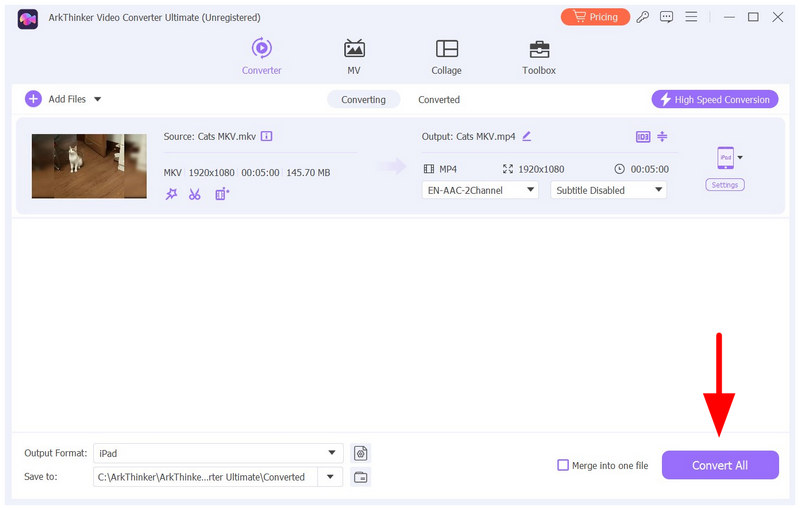Click the ArkThinker app logo
800x510 pixels.
pos(28,19)
